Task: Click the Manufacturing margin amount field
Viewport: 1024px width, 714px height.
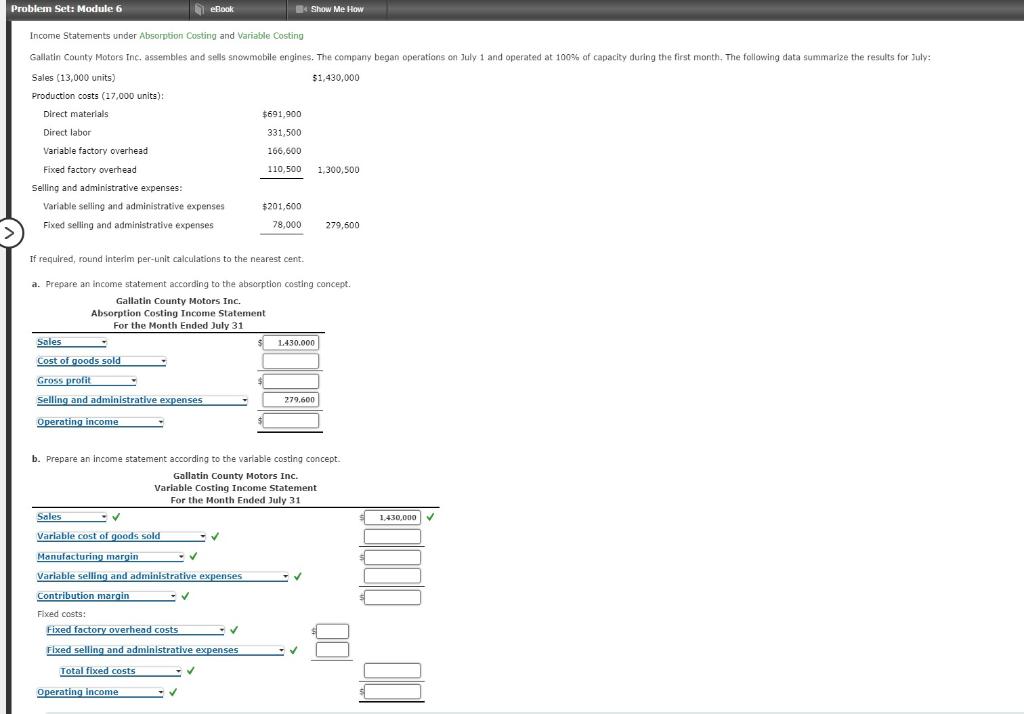Action: [392, 557]
